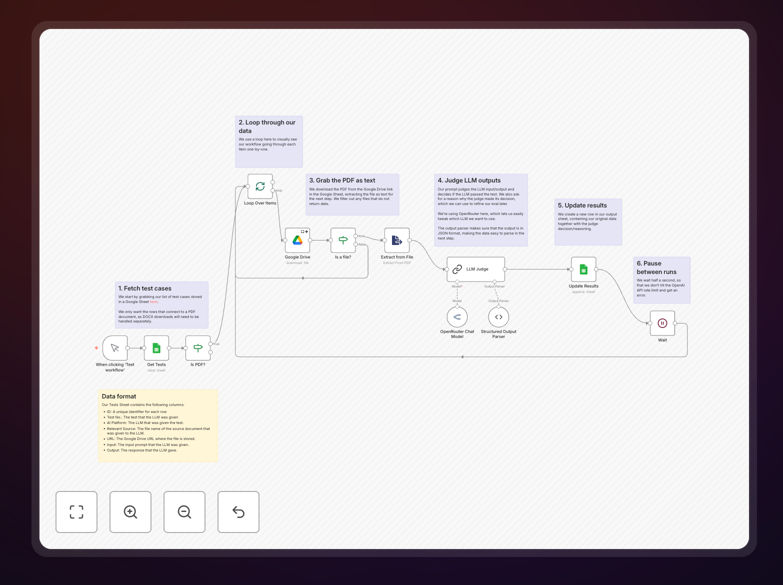Screen dimensions: 783x585
Task: Select the Extract from File node
Action: tap(397, 240)
